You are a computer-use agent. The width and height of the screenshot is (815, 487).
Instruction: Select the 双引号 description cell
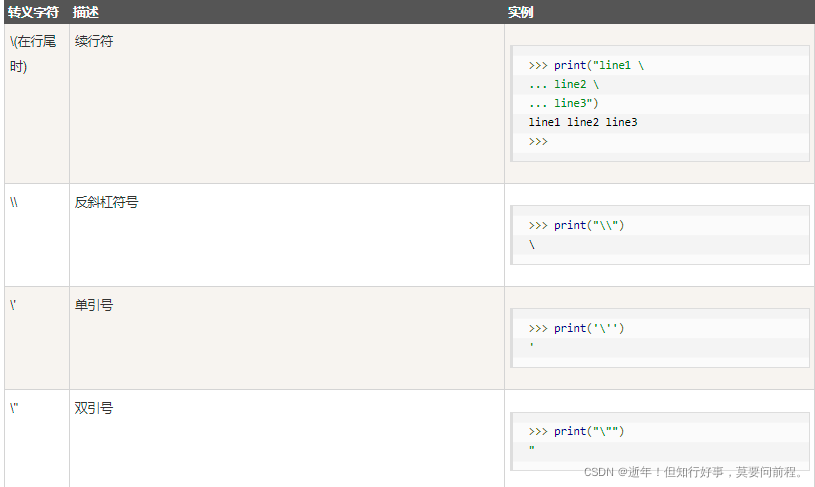[287, 439]
